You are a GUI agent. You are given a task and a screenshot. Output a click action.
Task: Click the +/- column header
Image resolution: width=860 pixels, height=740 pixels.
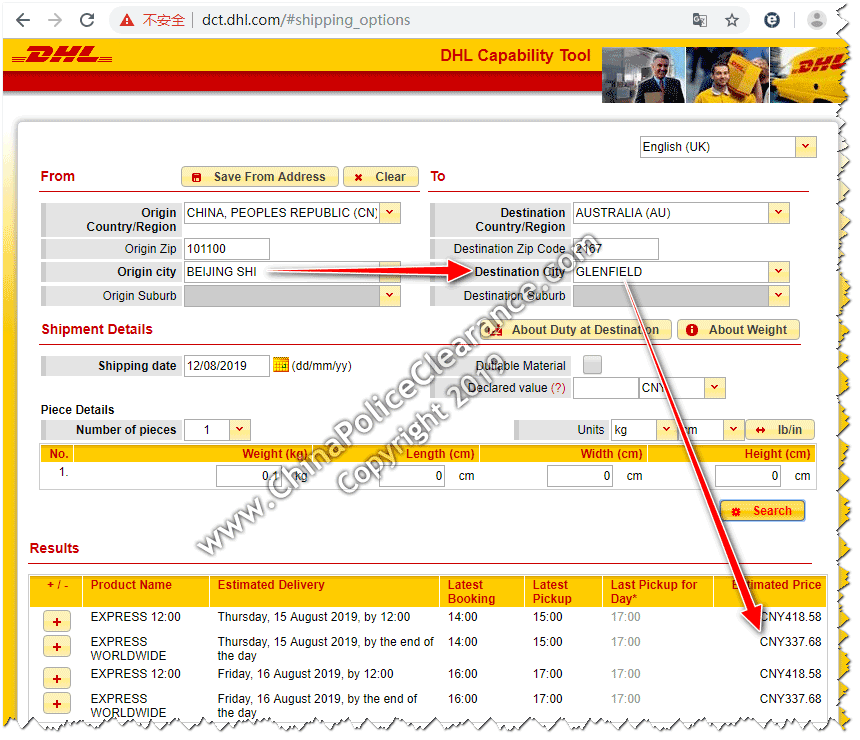(x=56, y=591)
